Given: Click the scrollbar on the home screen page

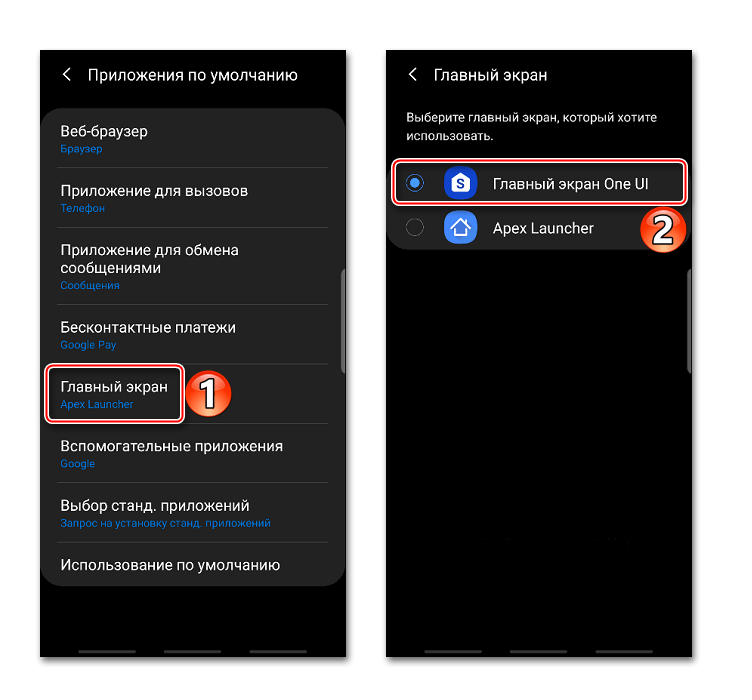Looking at the screenshot, I should pos(689,321).
